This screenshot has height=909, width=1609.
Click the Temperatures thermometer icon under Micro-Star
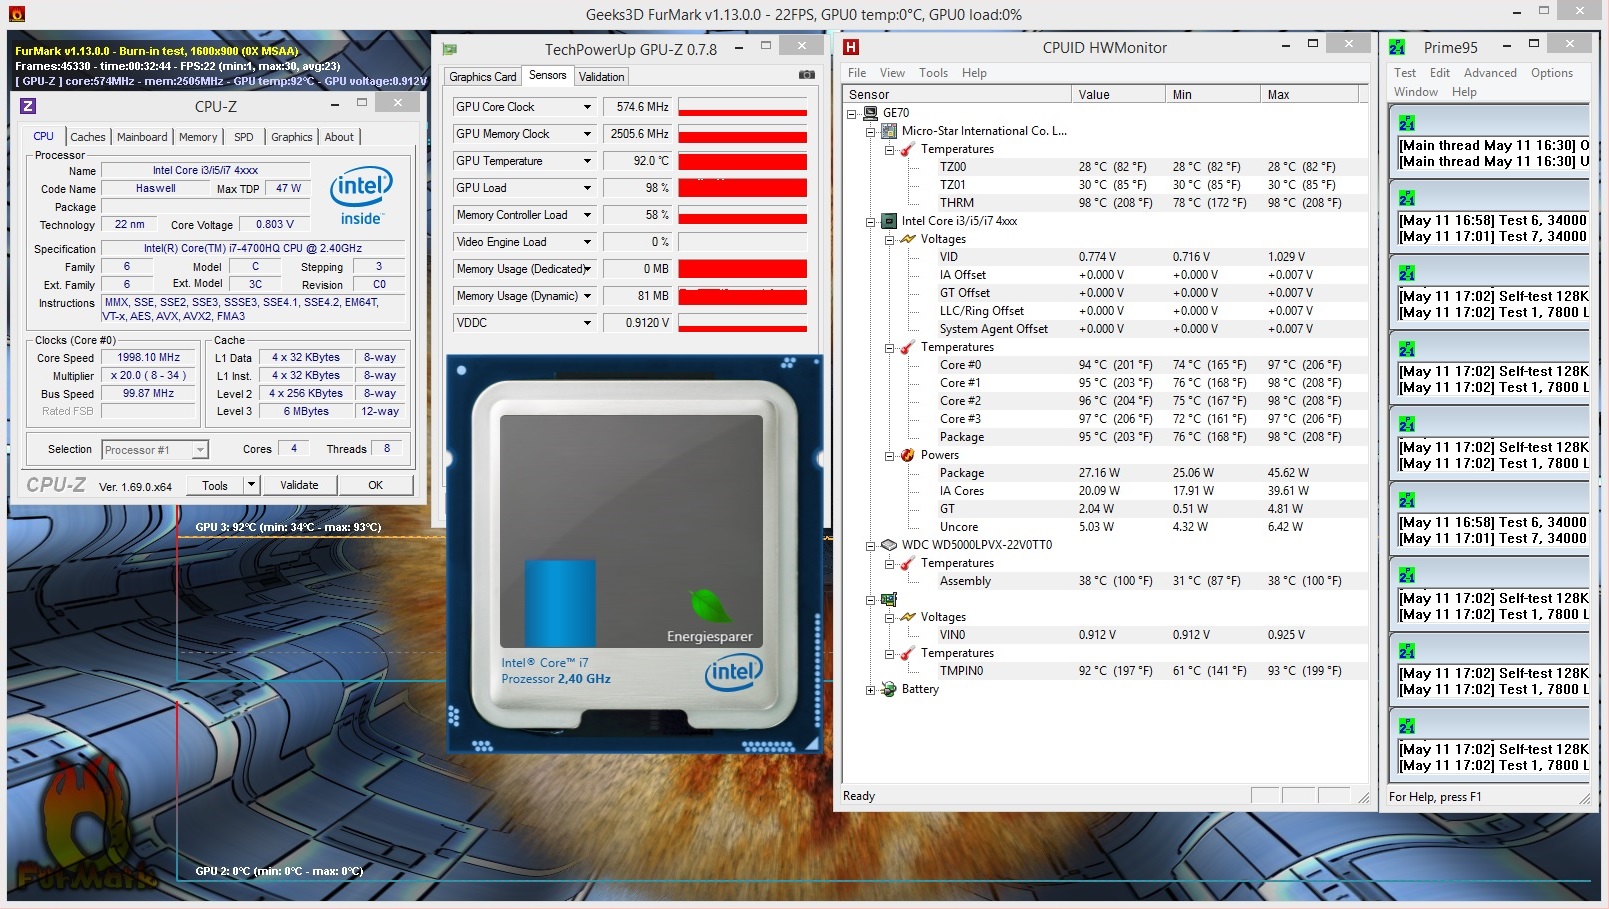907,149
